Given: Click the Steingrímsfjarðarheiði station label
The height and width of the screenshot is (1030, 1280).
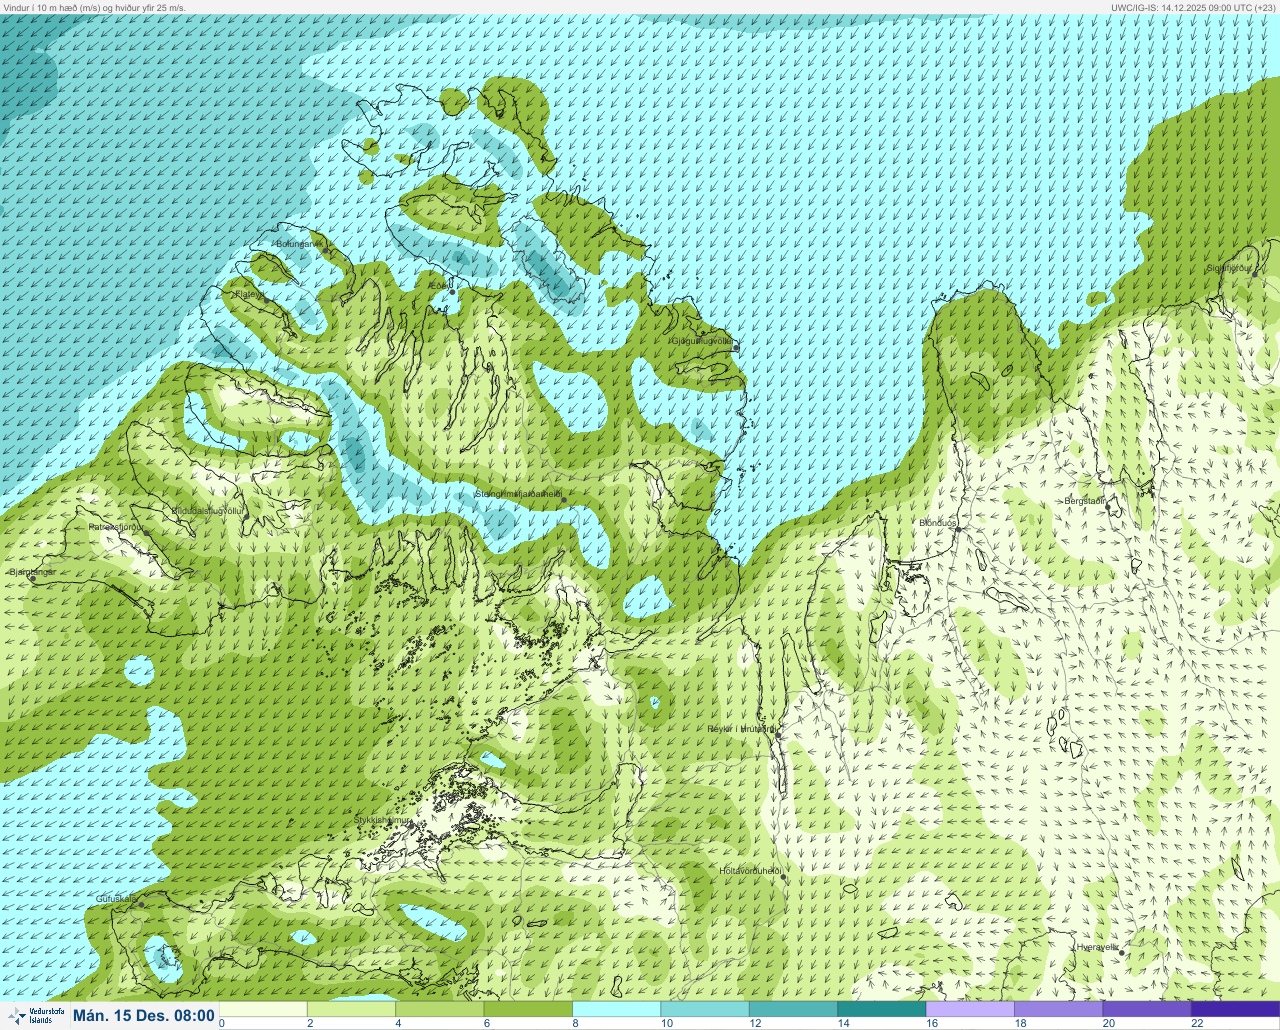Looking at the screenshot, I should 517,494.
